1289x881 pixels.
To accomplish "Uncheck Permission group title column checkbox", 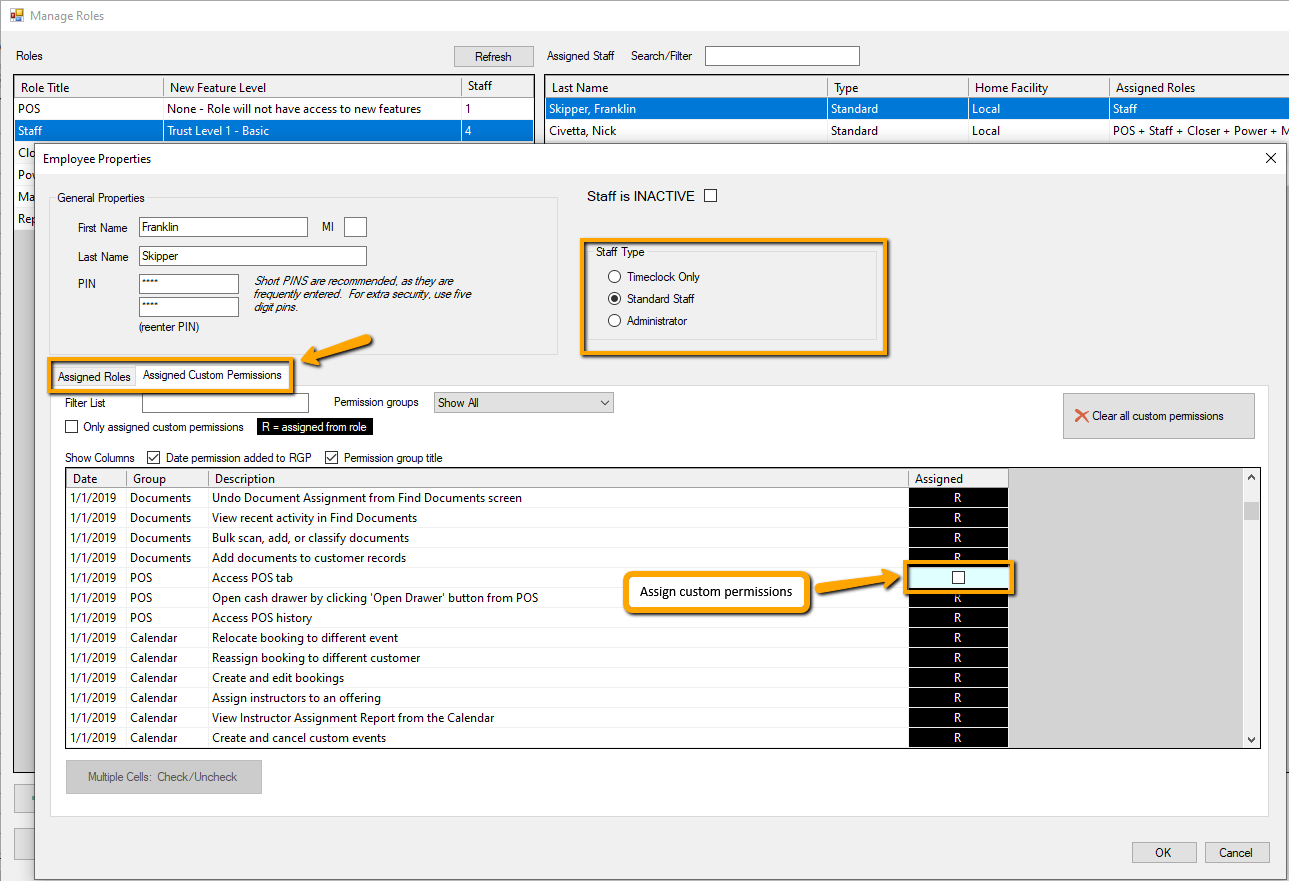I will click(332, 458).
